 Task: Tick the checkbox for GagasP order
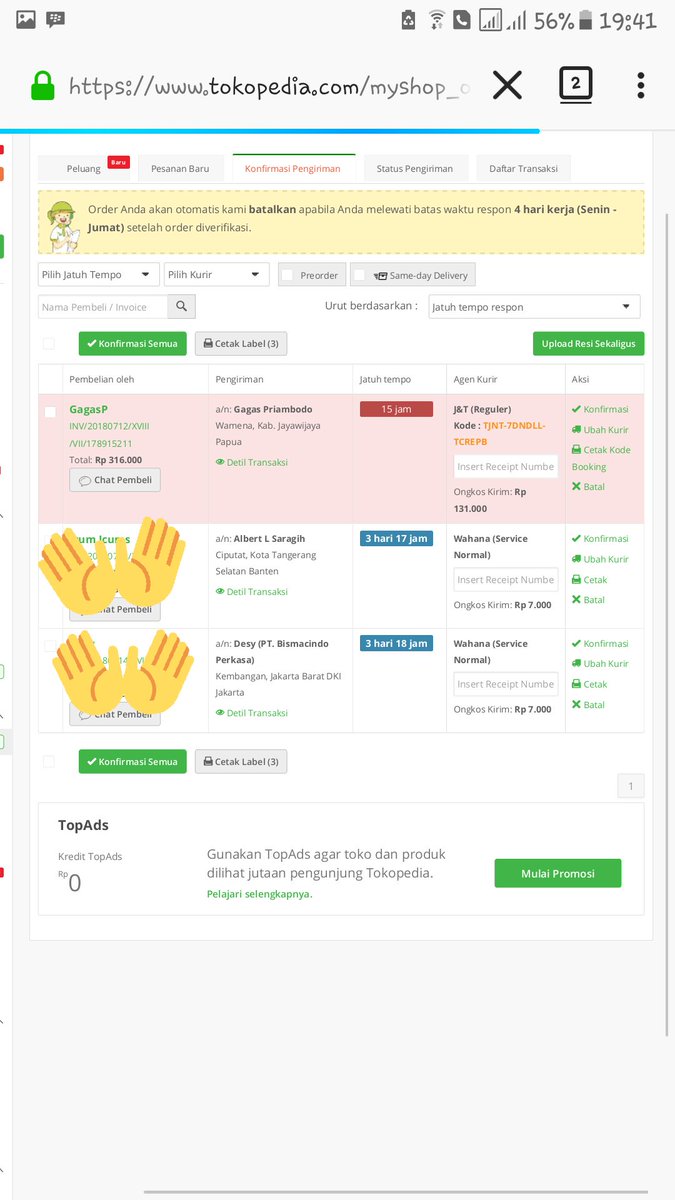51,412
